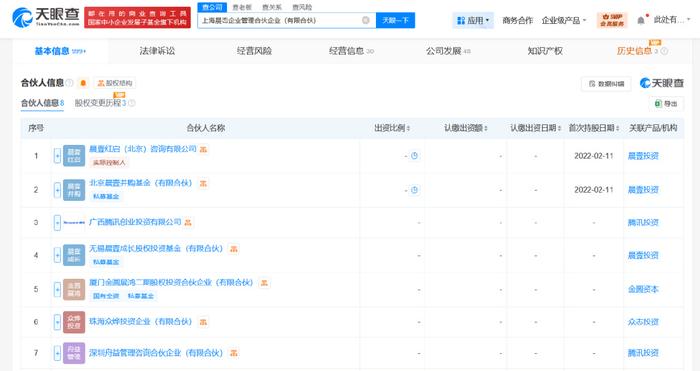Image resolution: width=700 pixels, height=371 pixels.
Task: Open 厦门金圆展鸿二期股权投资合伙企业 link
Action: [x=171, y=283]
